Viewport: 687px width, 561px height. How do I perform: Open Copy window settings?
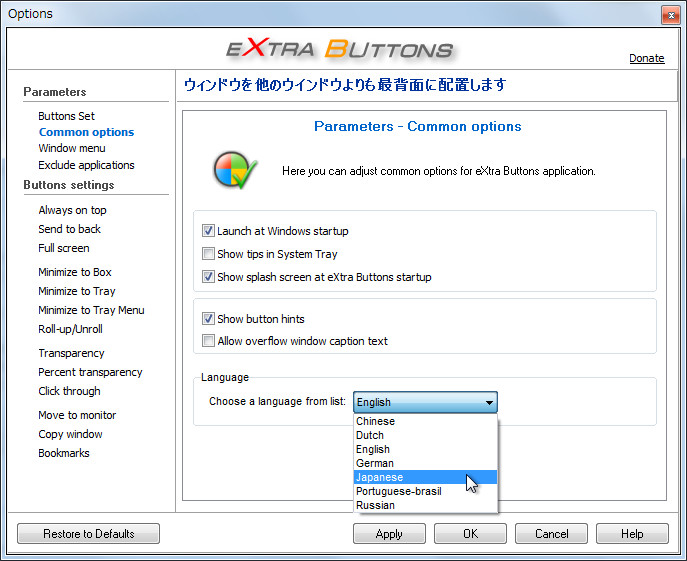coord(70,434)
